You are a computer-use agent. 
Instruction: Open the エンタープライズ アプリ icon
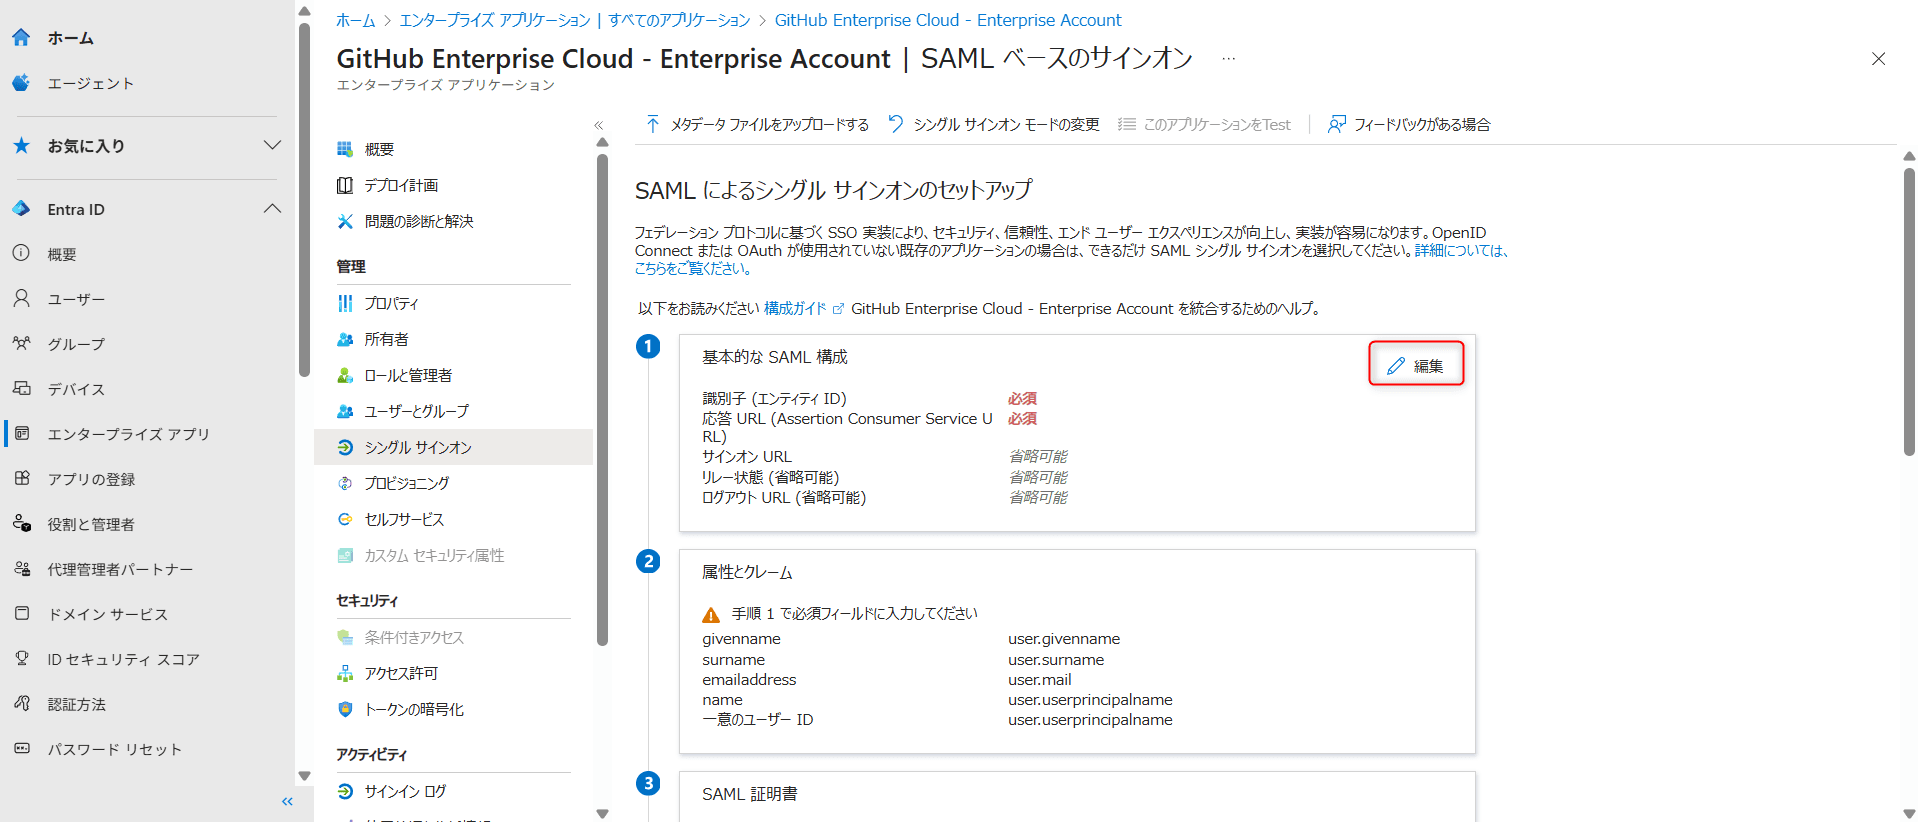(x=21, y=433)
